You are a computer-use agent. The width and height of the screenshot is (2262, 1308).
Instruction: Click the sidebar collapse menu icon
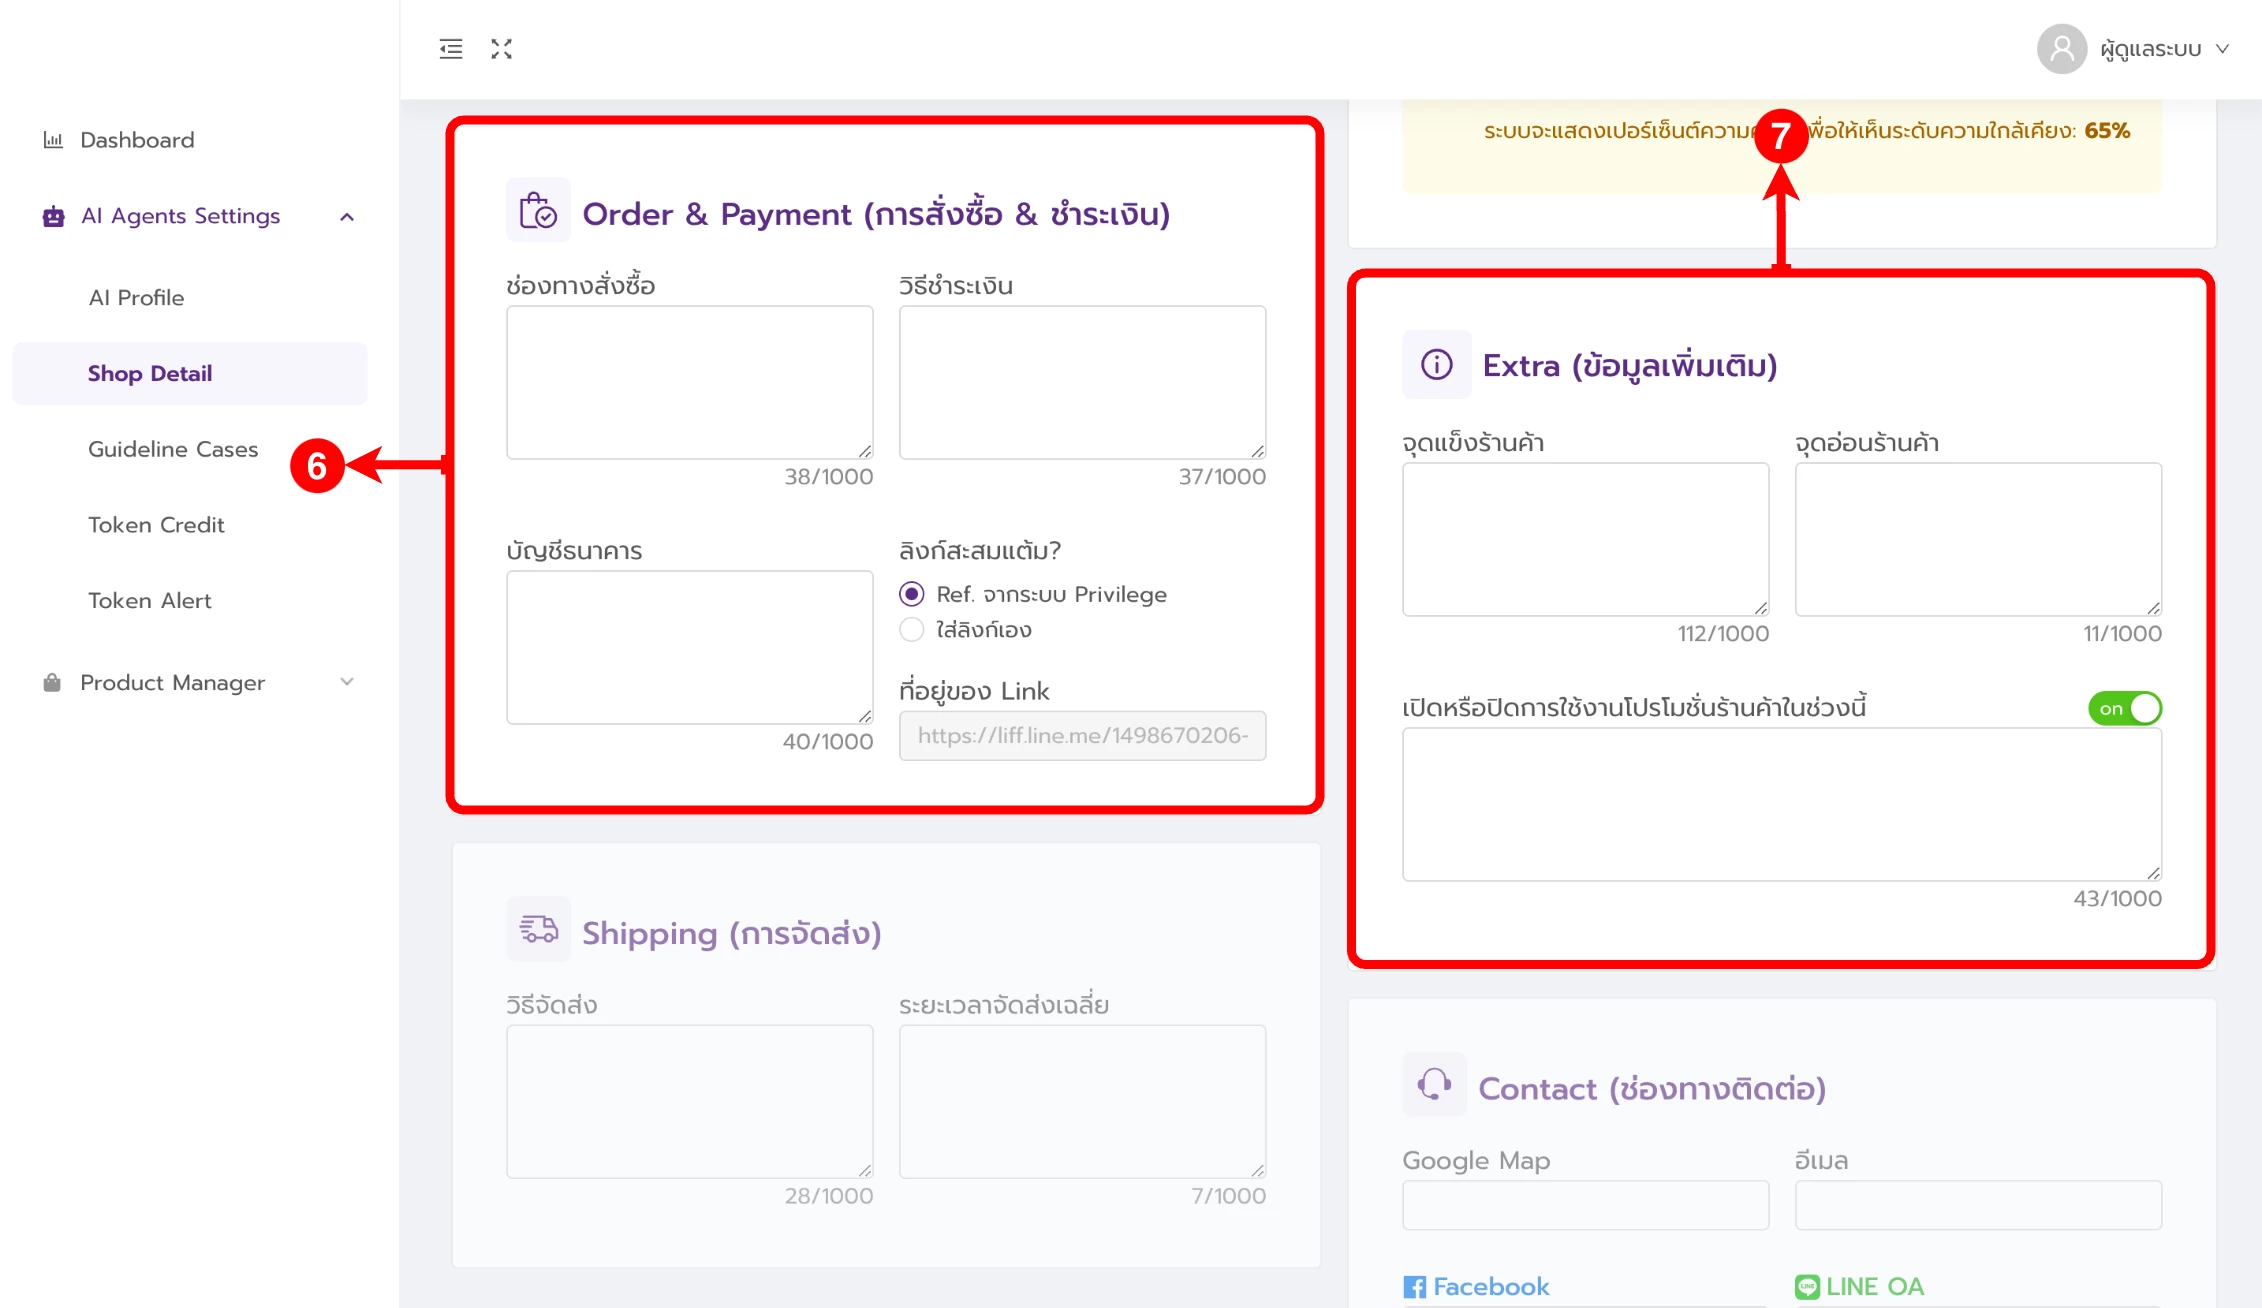451,49
